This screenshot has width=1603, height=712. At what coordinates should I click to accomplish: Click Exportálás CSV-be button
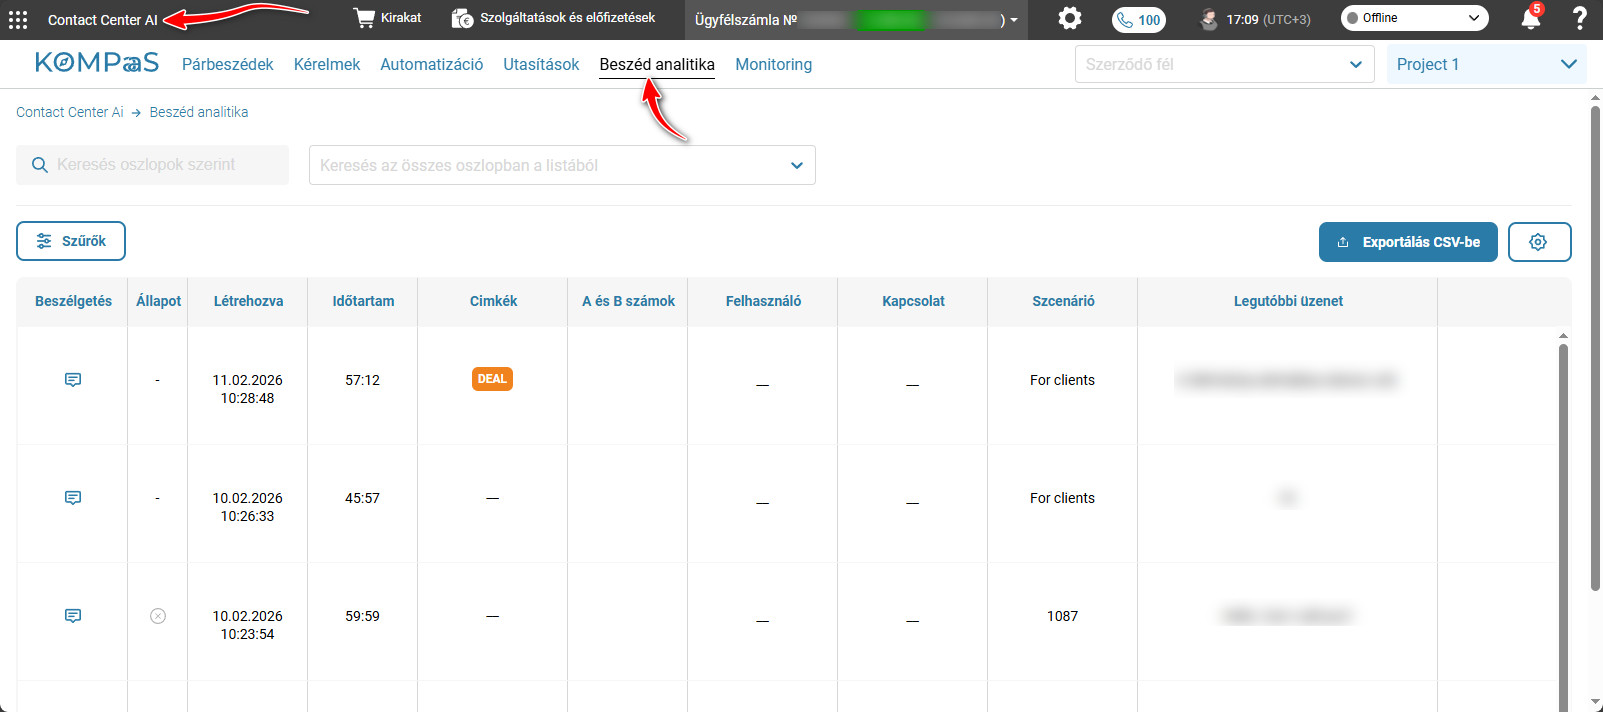click(1408, 242)
